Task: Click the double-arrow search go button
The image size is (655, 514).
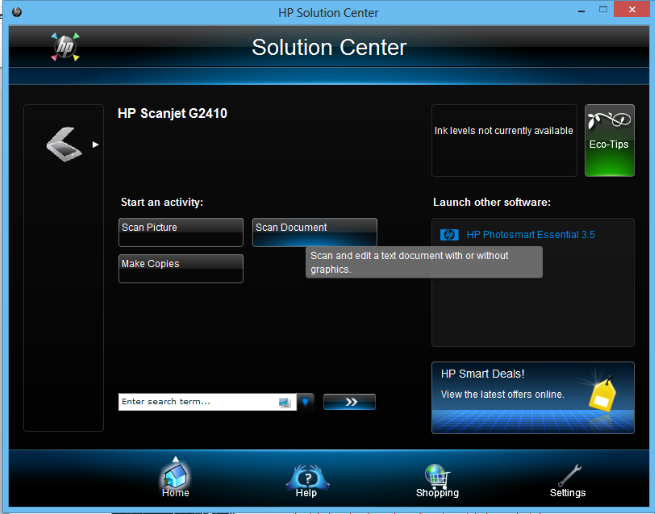Action: pyautogui.click(x=349, y=402)
